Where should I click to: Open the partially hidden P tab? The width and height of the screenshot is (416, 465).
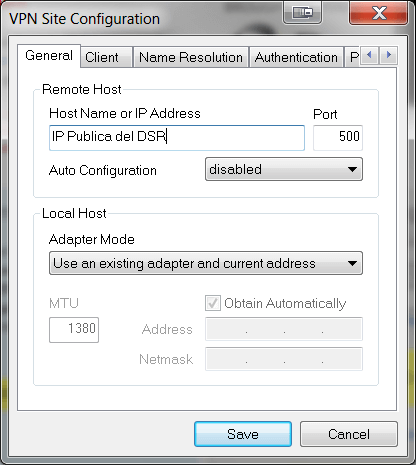click(354, 57)
